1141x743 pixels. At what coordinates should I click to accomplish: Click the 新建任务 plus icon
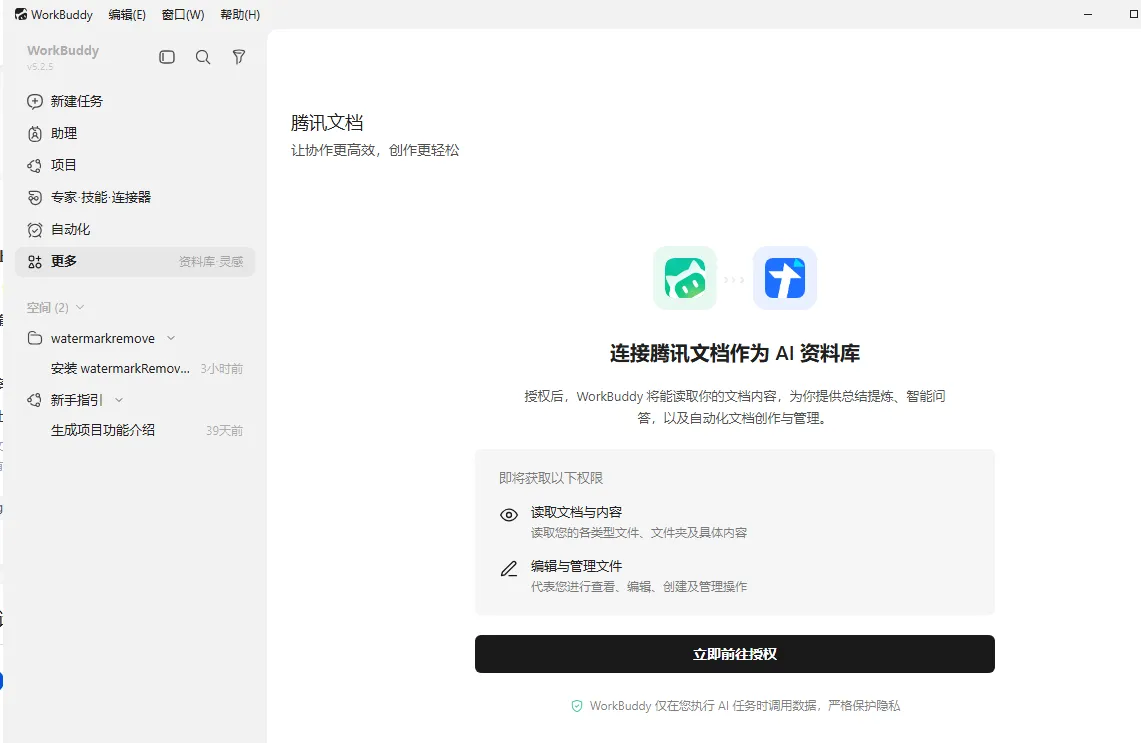point(35,101)
